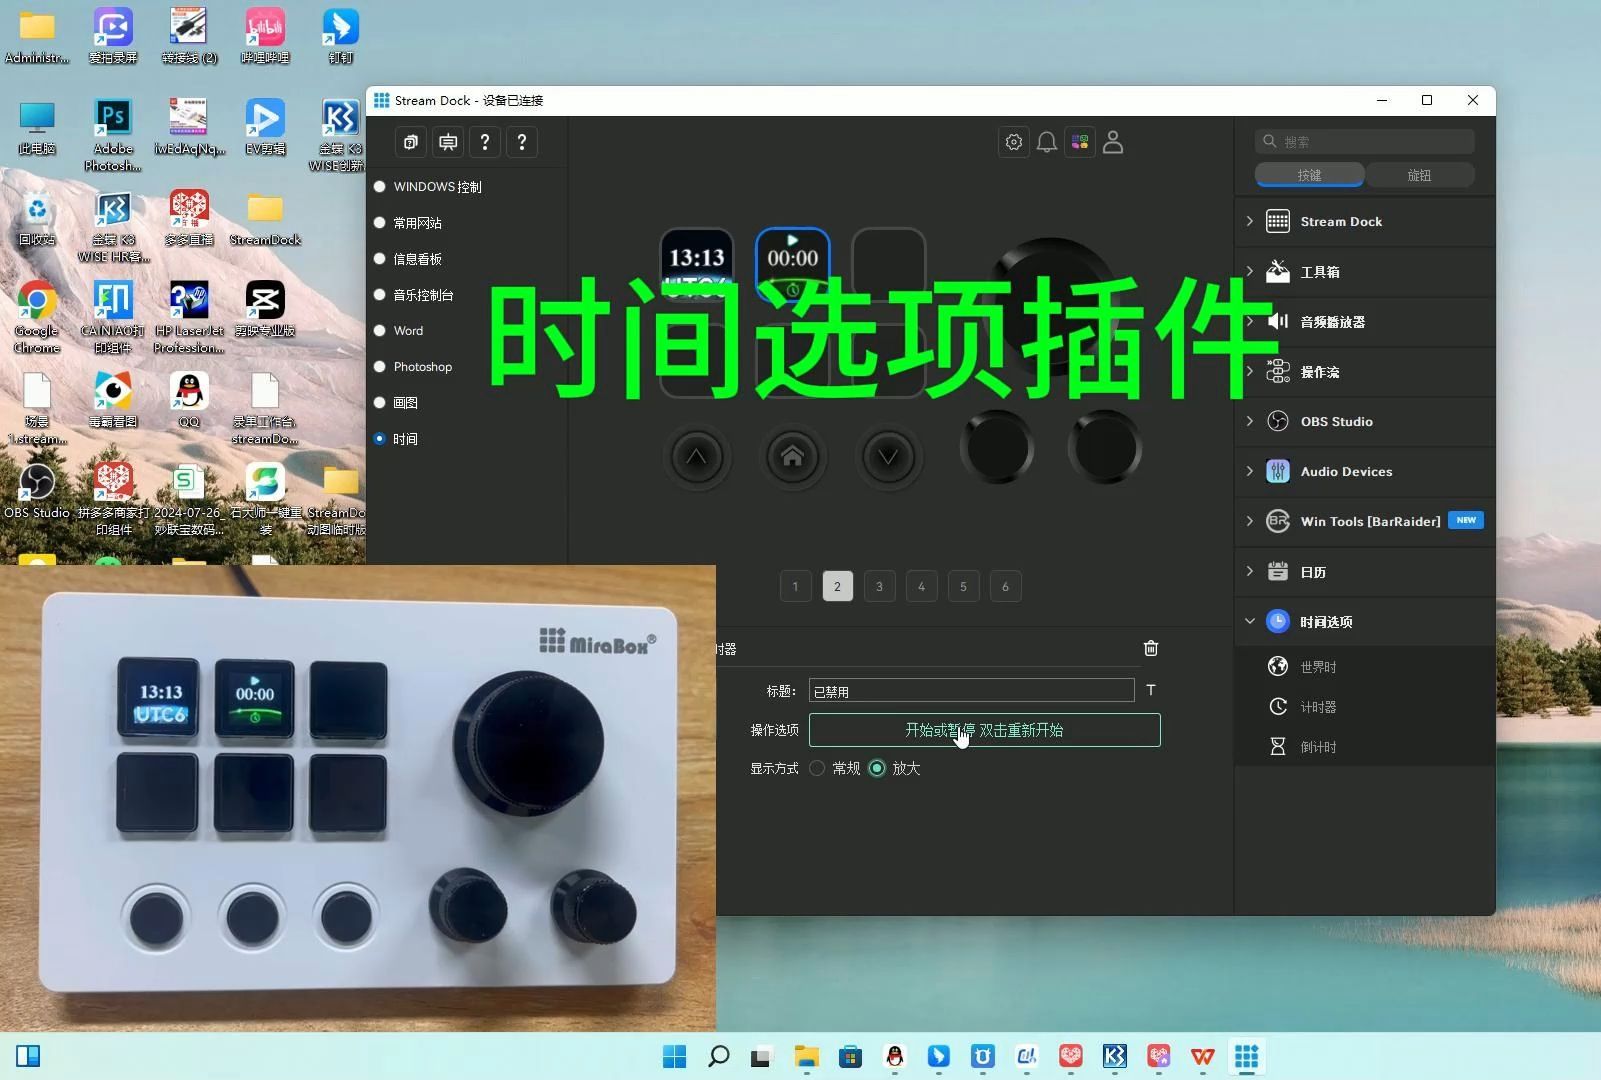
Task: Delete the timer action via trash icon
Action: pyautogui.click(x=1150, y=648)
